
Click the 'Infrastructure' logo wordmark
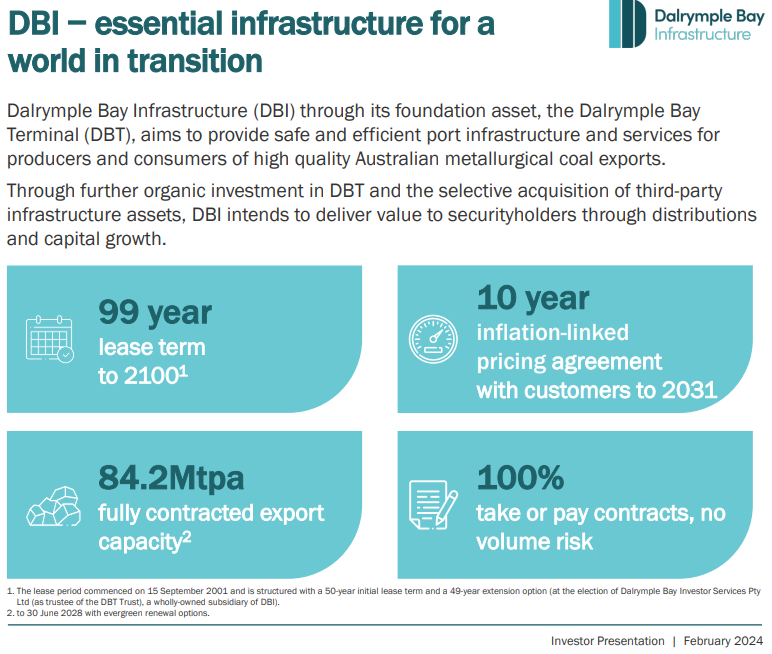[702, 34]
